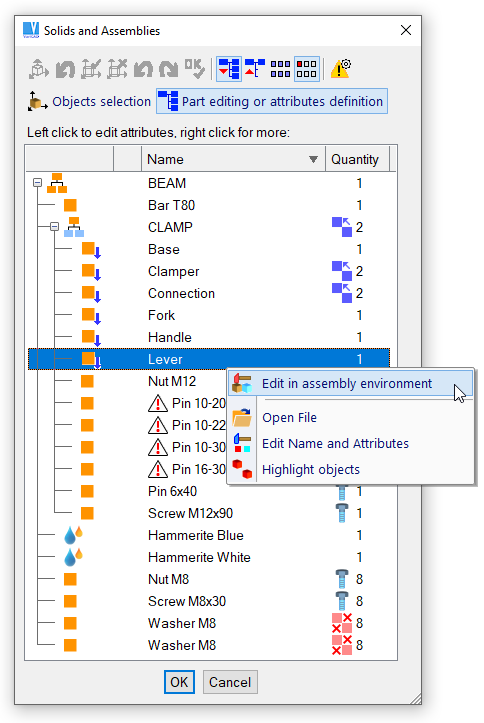Select the Handle part row
Viewport: 484px width, 723px height.
point(209,338)
